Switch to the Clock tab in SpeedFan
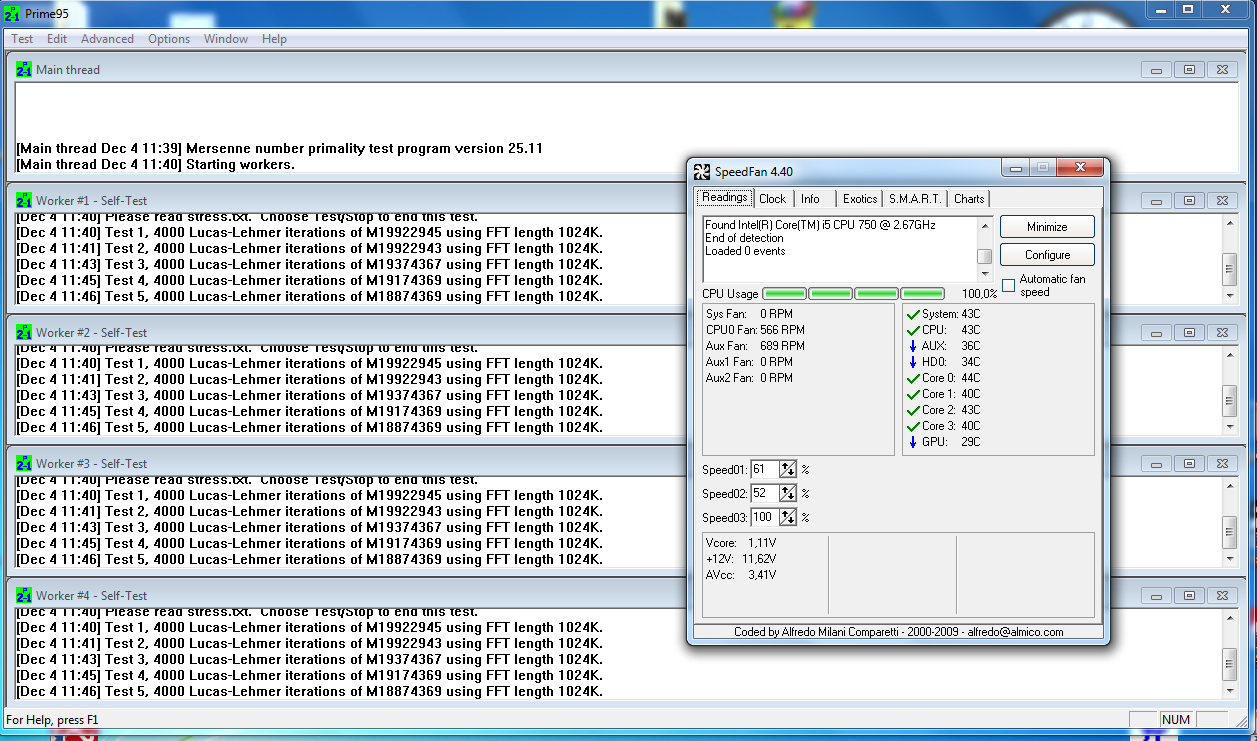This screenshot has width=1257, height=741. (x=773, y=199)
